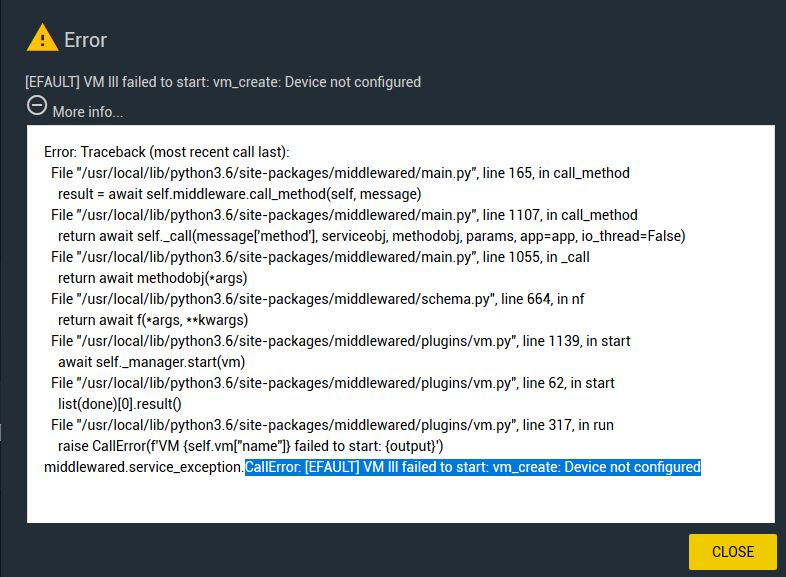Click the highlighted CallError text
The height and width of the screenshot is (577, 786).
pyautogui.click(x=473, y=467)
